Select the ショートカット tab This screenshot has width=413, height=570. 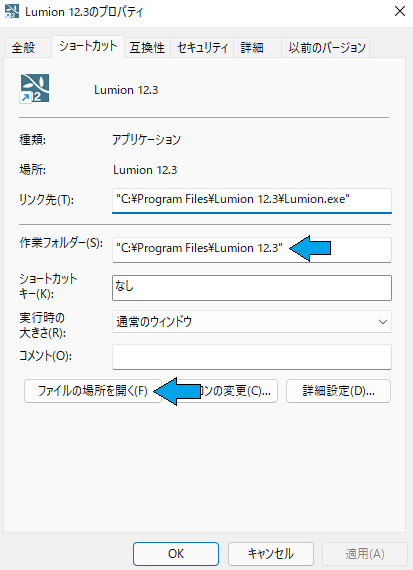pos(88,46)
